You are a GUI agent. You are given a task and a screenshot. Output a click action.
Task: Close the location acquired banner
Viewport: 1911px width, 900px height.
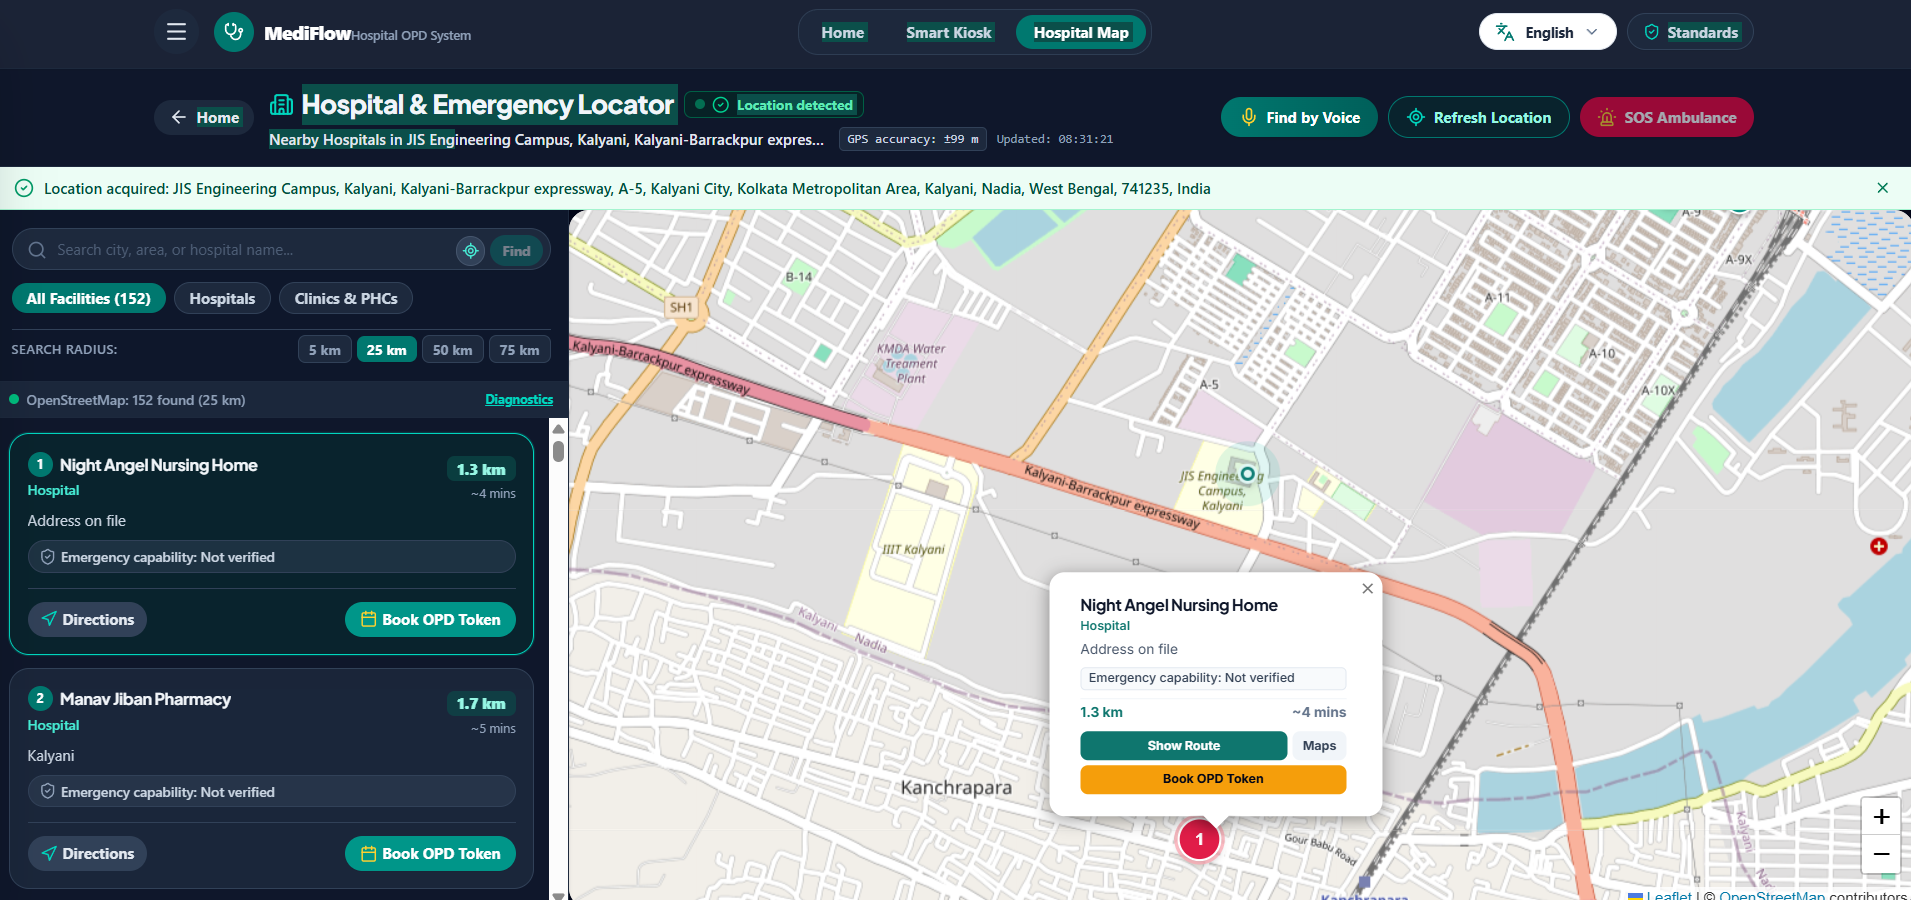click(x=1882, y=188)
